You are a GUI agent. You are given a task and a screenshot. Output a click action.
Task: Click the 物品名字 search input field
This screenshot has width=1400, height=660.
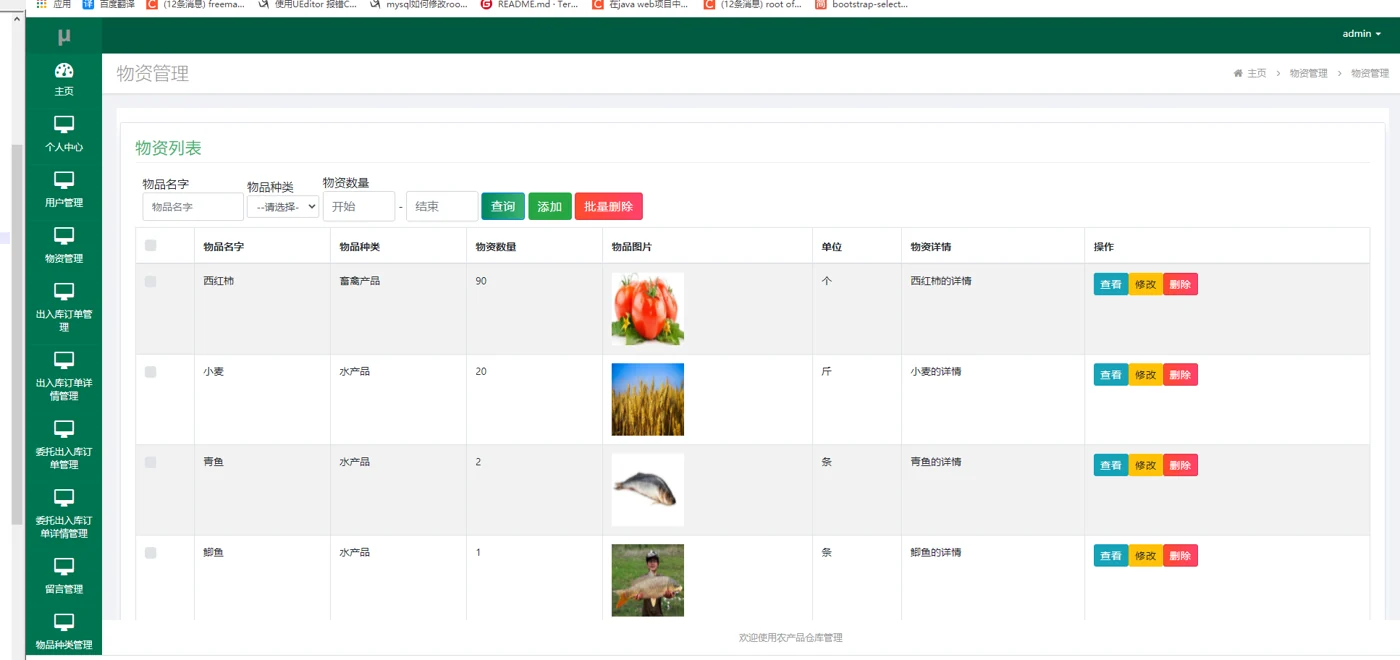point(193,207)
